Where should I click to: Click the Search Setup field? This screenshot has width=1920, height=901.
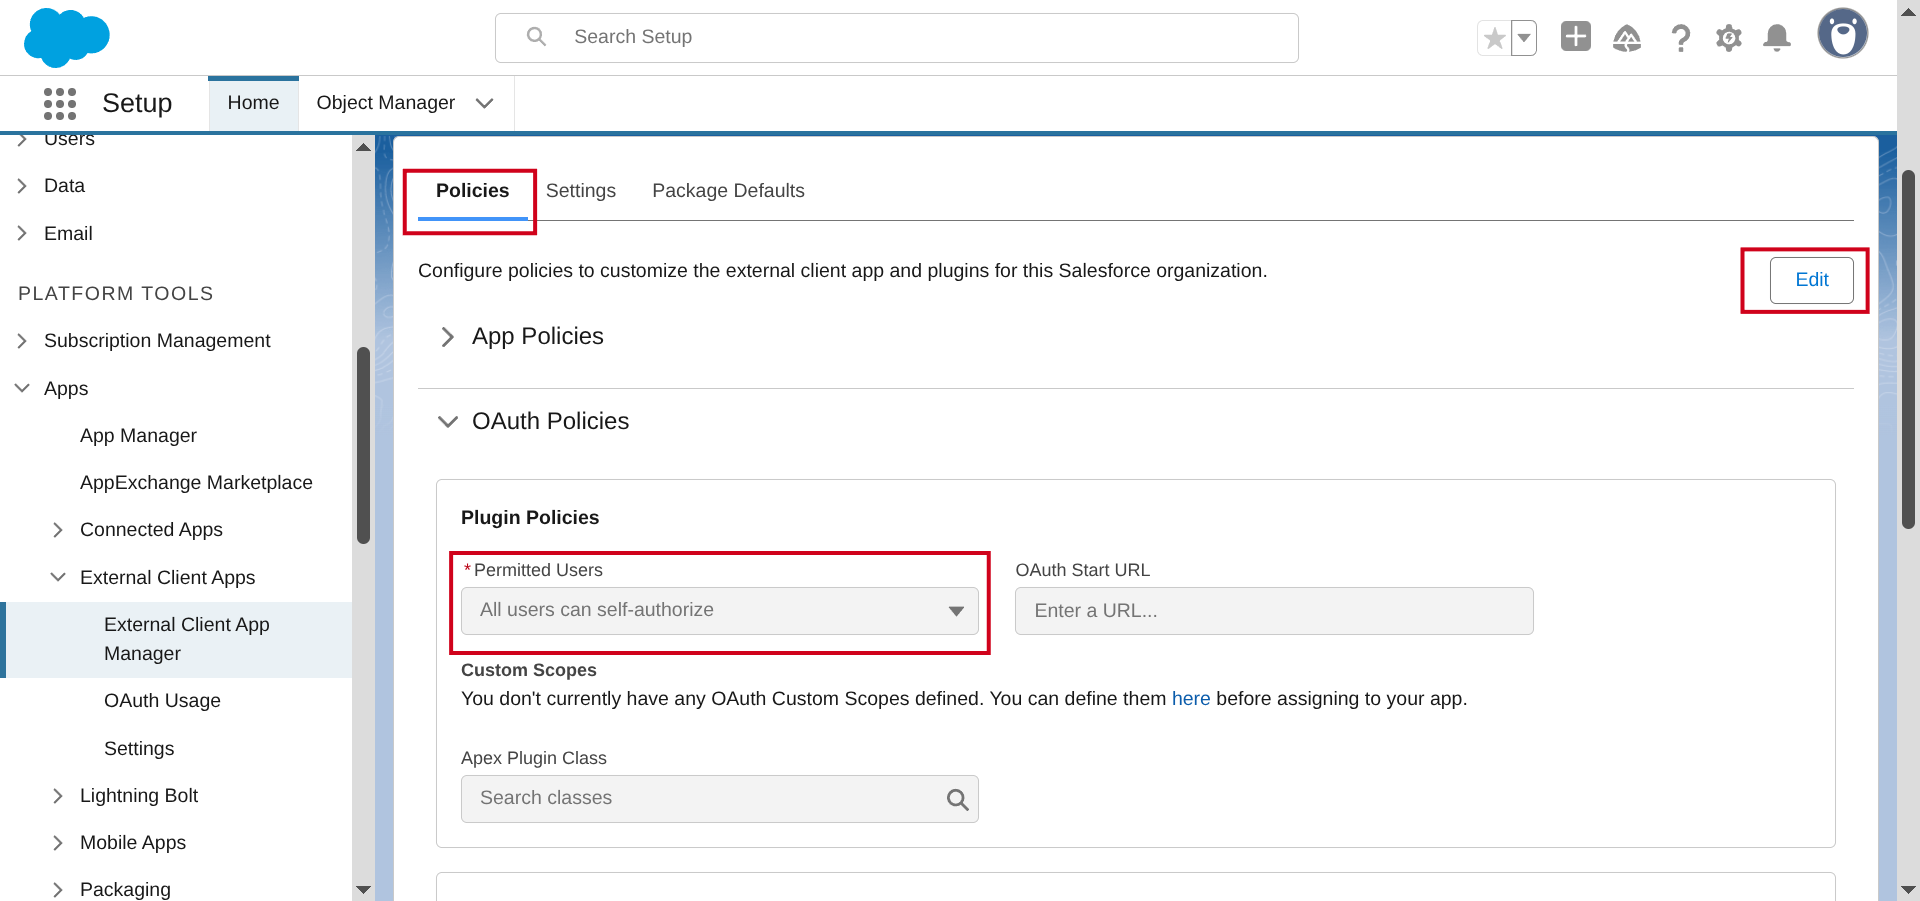coord(897,38)
